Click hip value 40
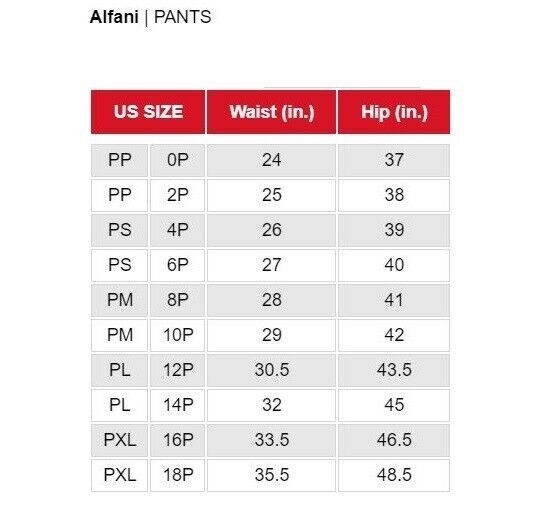Screen dimensions: 543x514 coord(394,265)
